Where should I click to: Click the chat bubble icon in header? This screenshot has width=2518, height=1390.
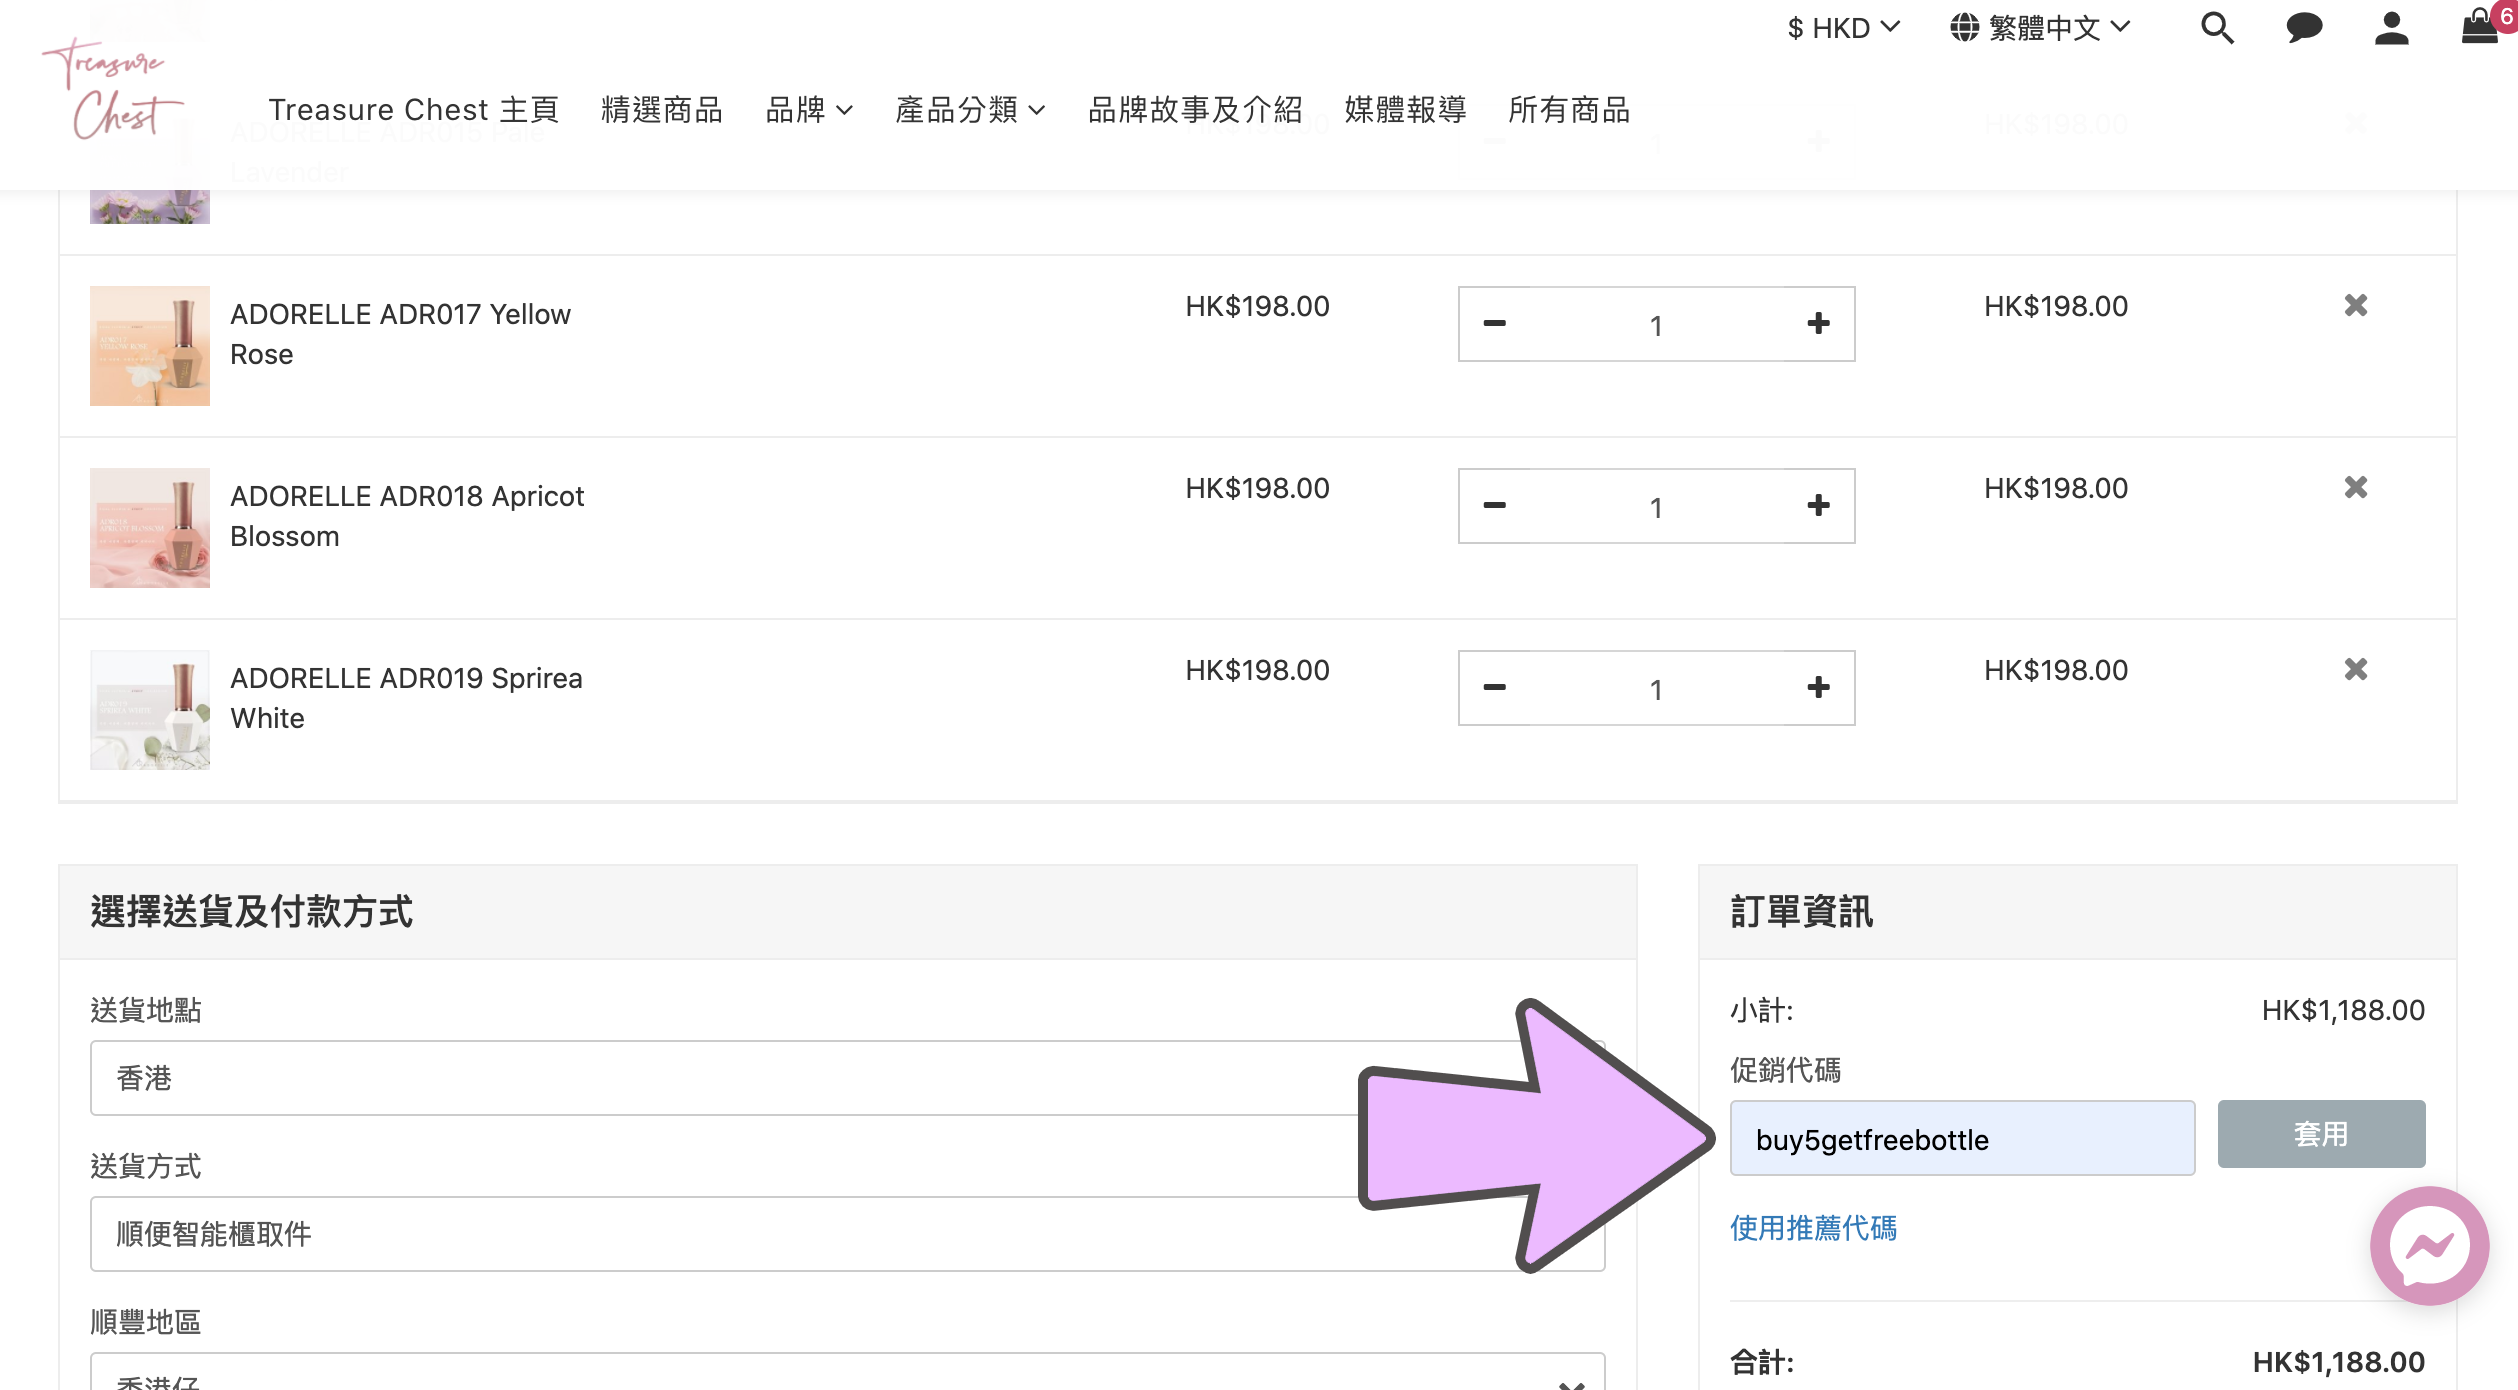(x=2303, y=28)
